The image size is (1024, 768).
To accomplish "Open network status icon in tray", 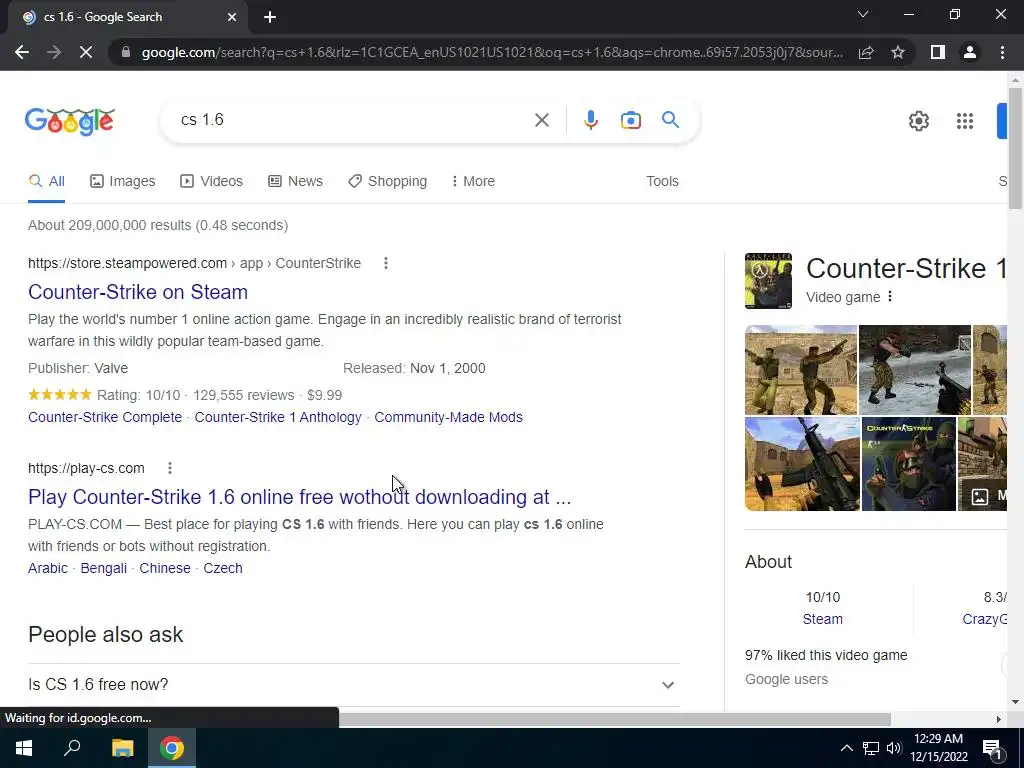I will (x=871, y=748).
